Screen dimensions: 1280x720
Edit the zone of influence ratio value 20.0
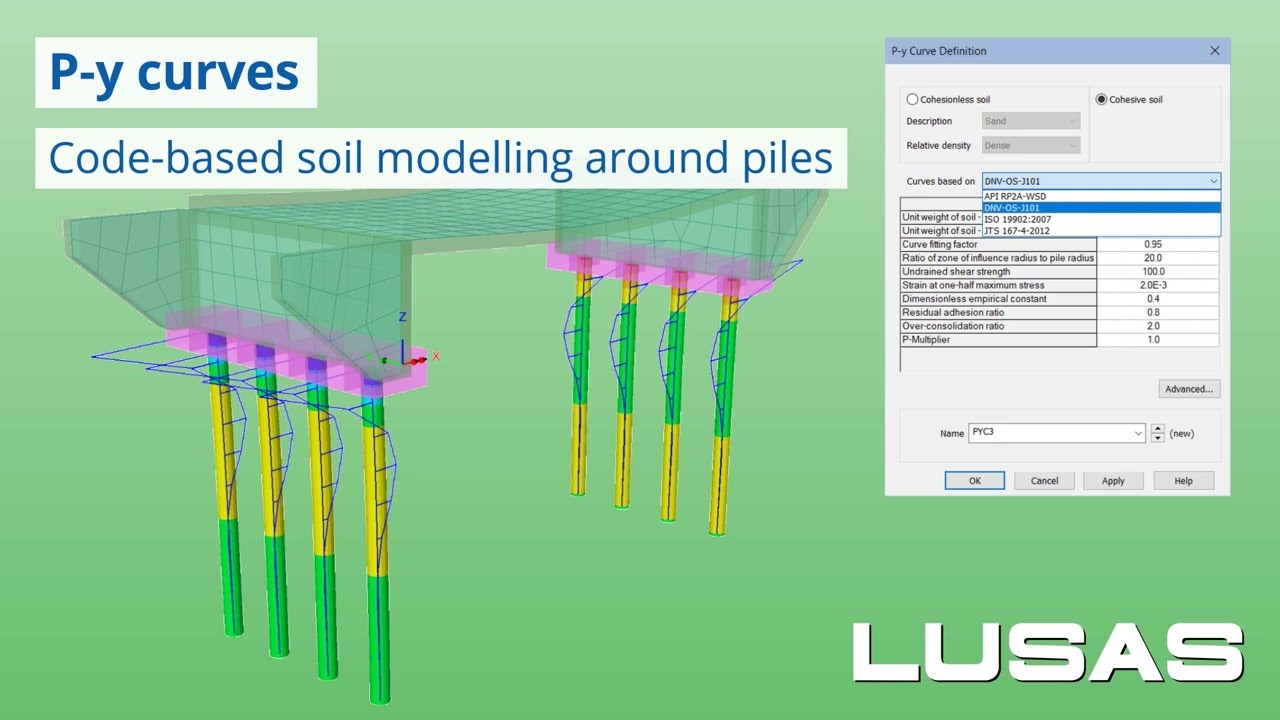coord(1158,258)
